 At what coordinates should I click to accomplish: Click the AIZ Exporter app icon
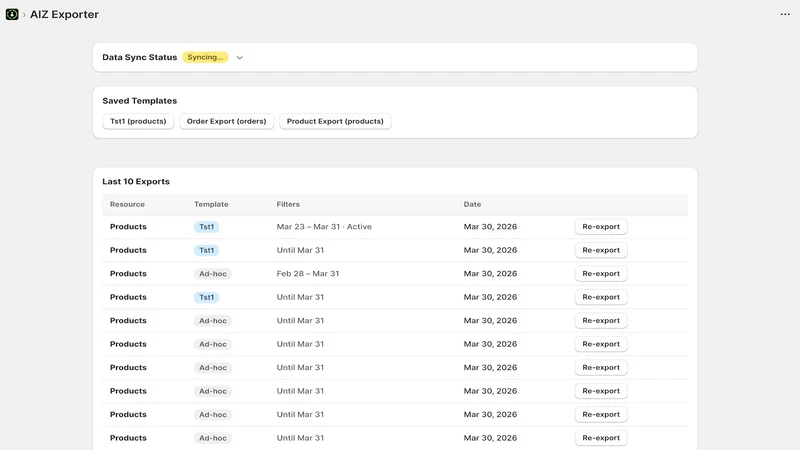[12, 14]
